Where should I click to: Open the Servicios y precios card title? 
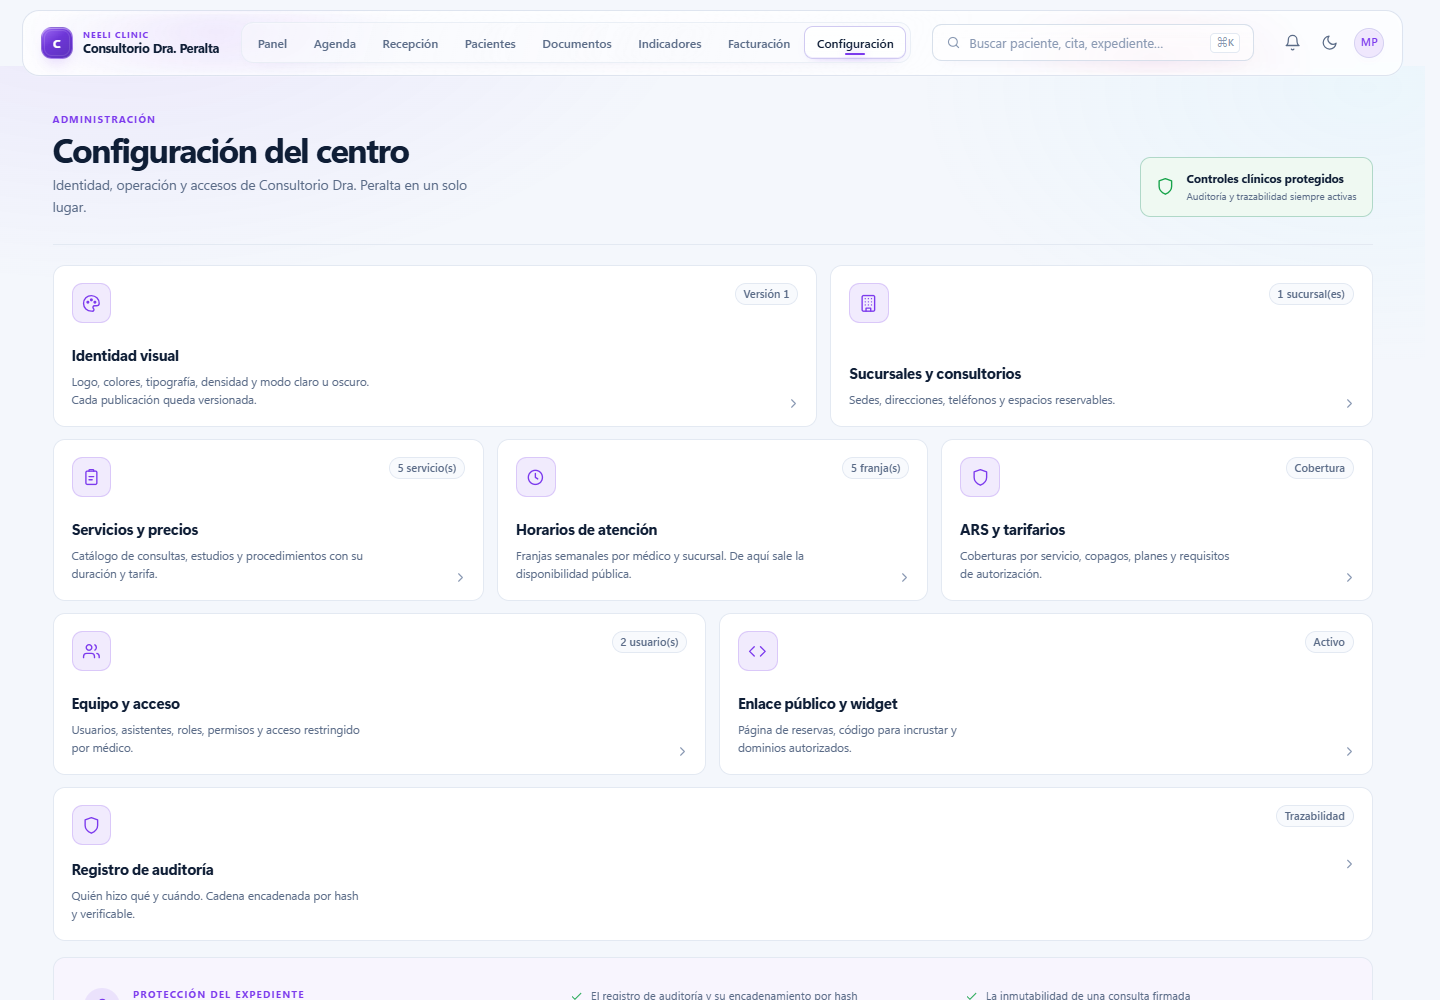pyautogui.click(x=135, y=530)
